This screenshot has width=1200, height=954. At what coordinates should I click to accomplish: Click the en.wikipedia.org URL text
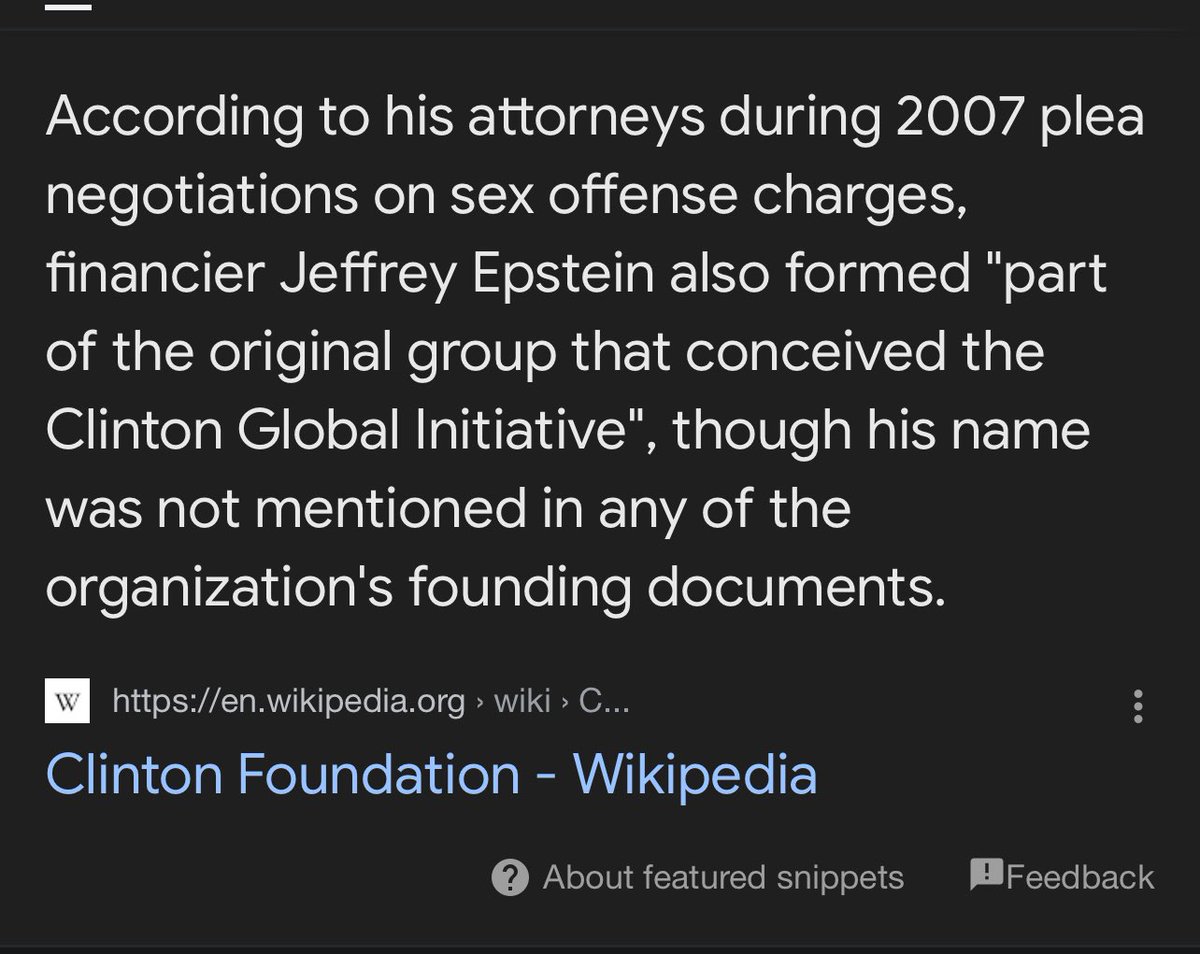click(289, 702)
